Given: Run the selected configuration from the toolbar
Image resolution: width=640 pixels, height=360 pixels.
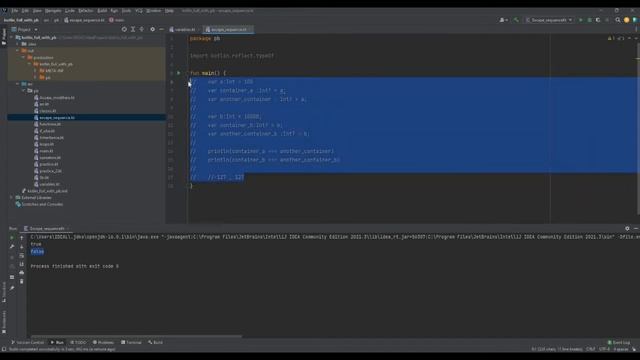Looking at the screenshot, I should (x=581, y=20).
